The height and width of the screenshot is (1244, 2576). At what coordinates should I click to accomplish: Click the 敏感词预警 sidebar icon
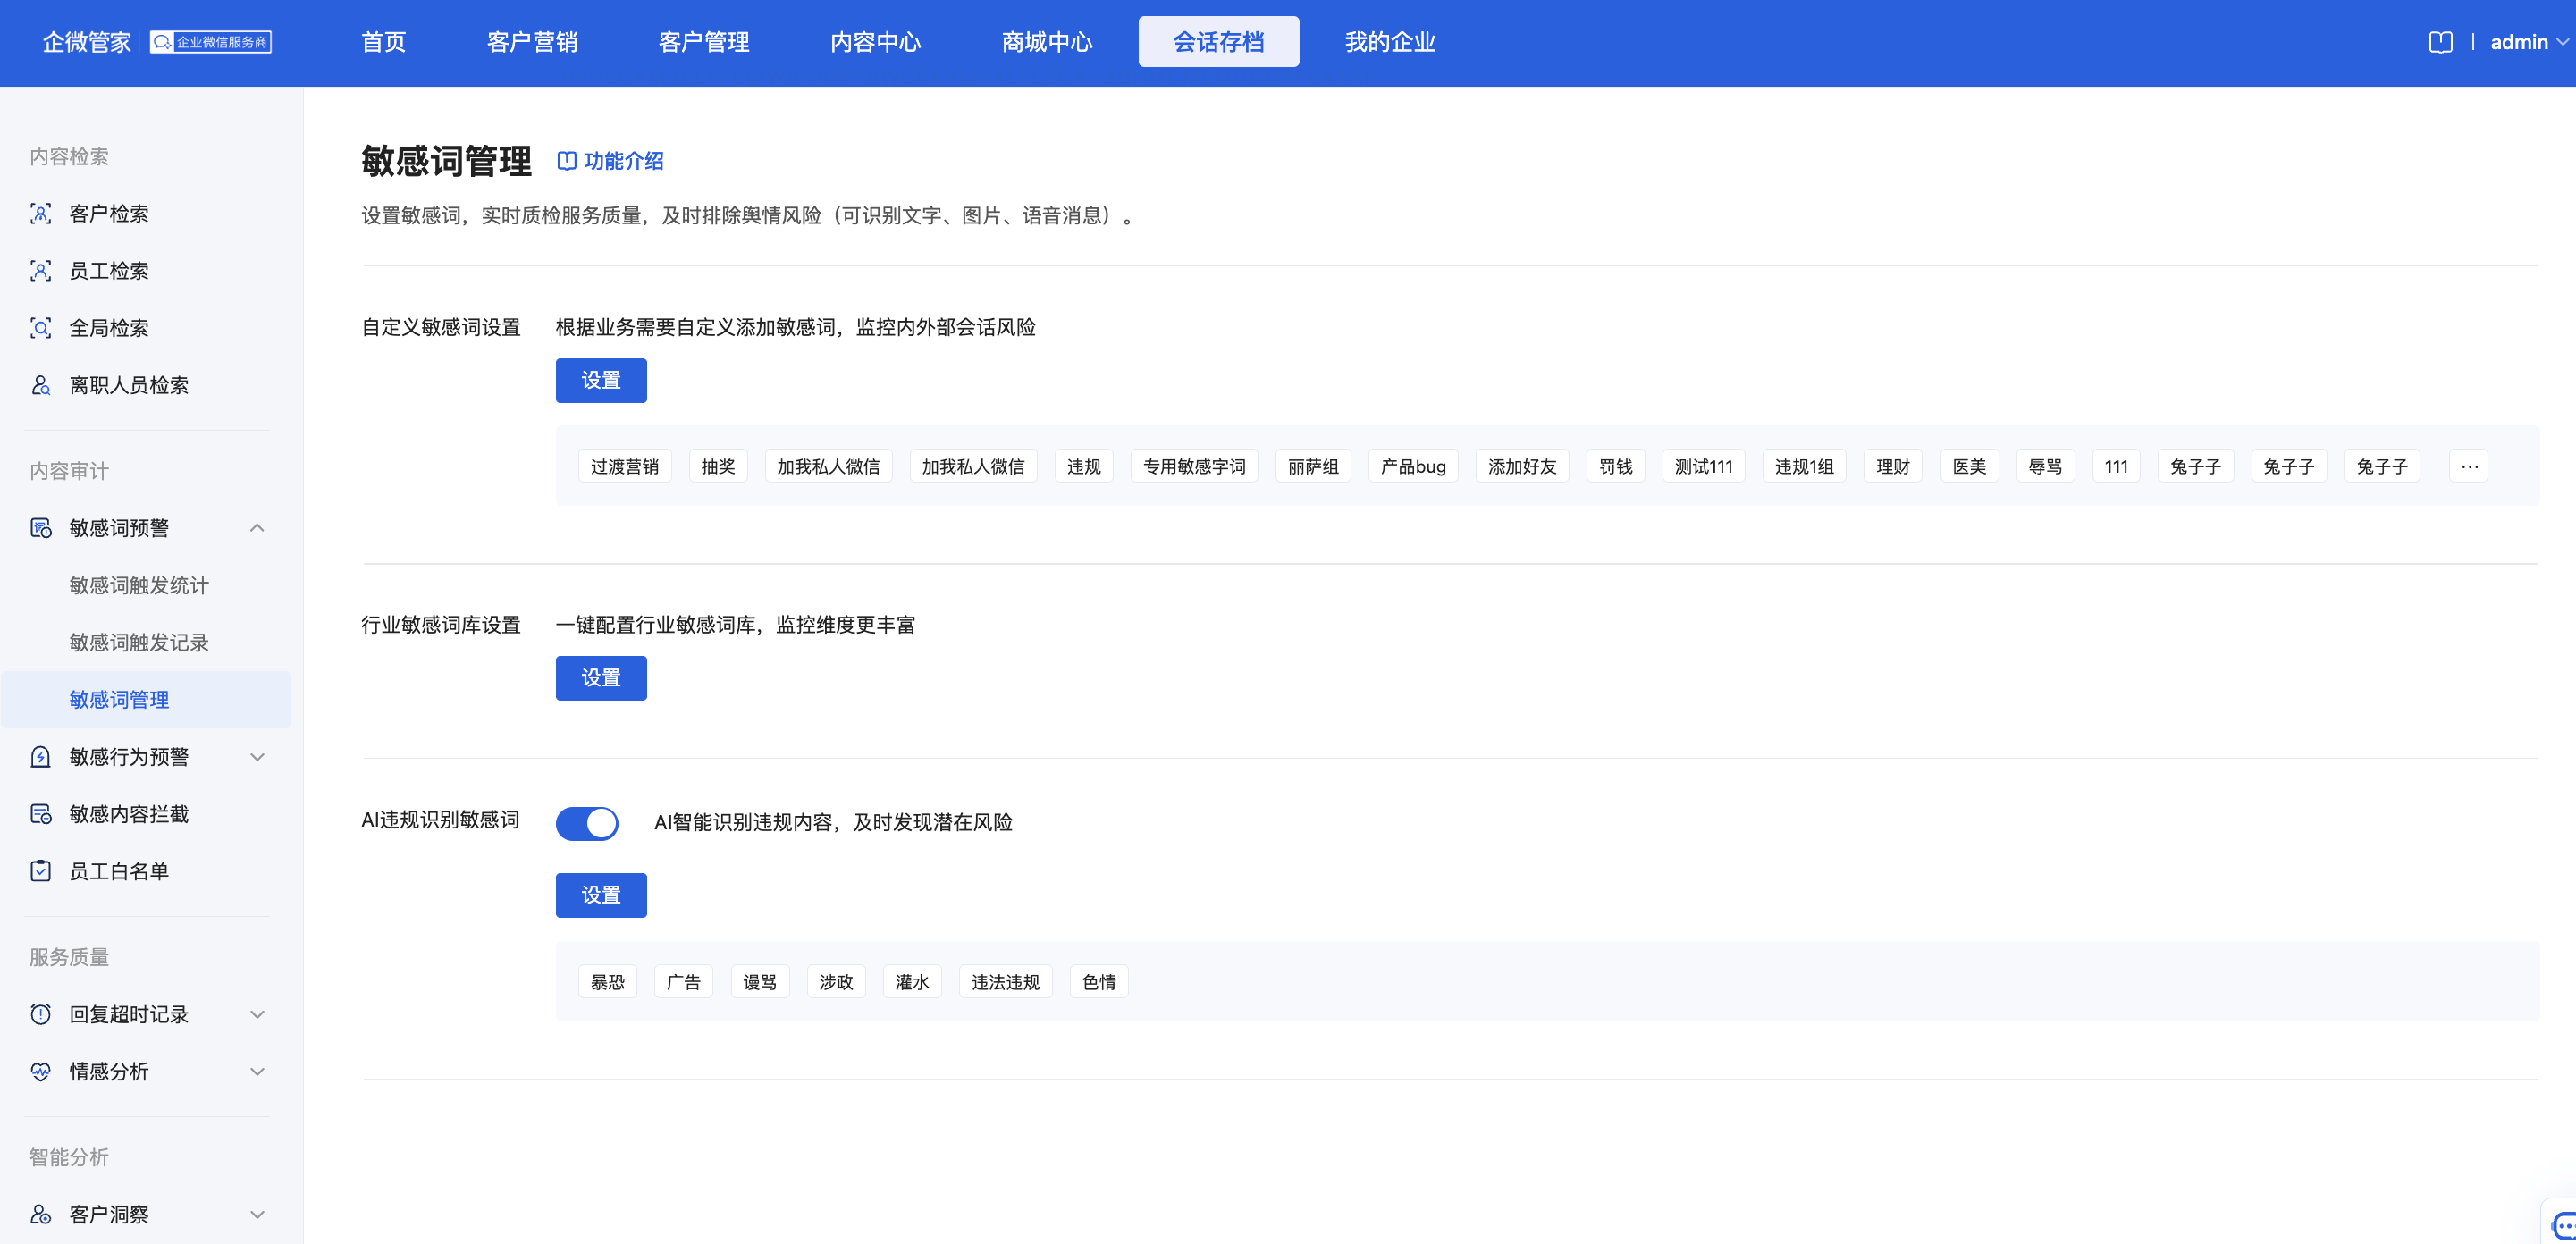coord(41,528)
